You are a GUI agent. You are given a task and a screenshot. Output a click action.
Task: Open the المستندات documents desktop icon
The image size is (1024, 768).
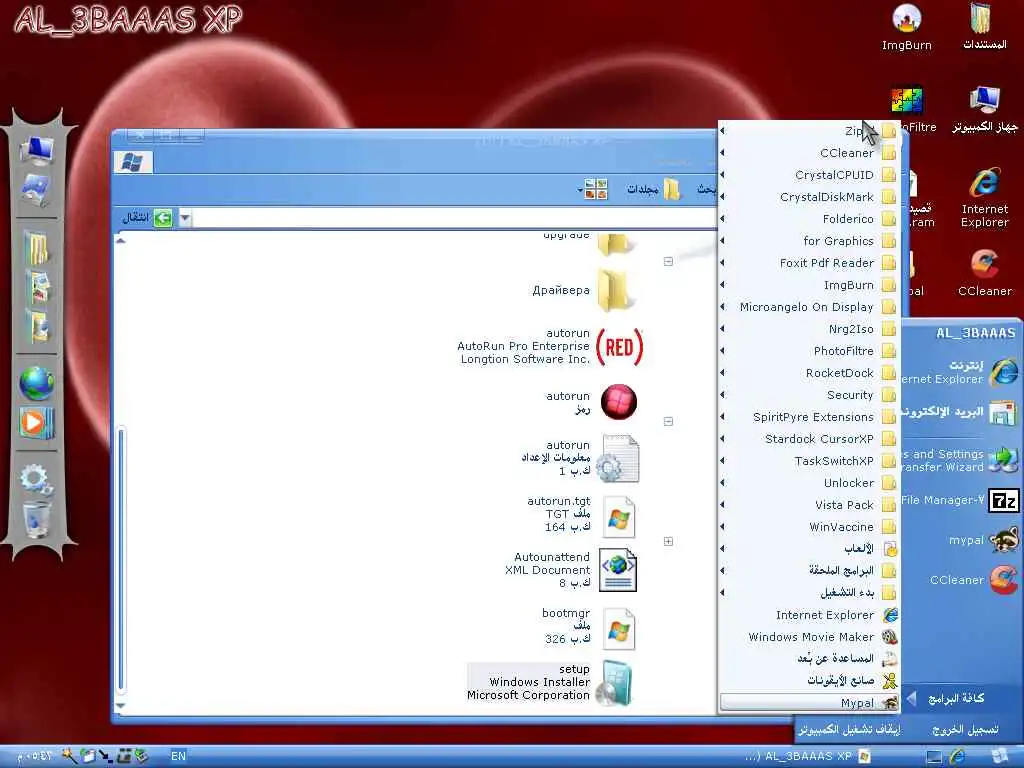[x=984, y=27]
